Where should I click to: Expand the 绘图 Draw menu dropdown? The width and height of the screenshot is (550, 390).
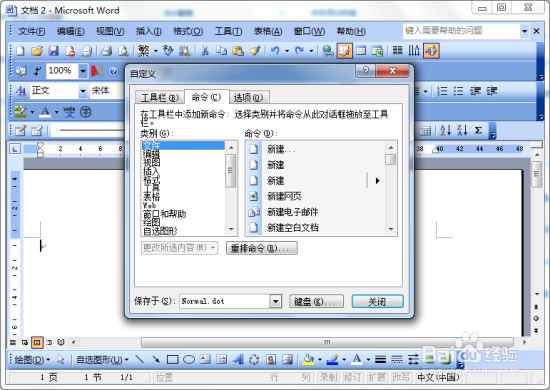[32, 360]
